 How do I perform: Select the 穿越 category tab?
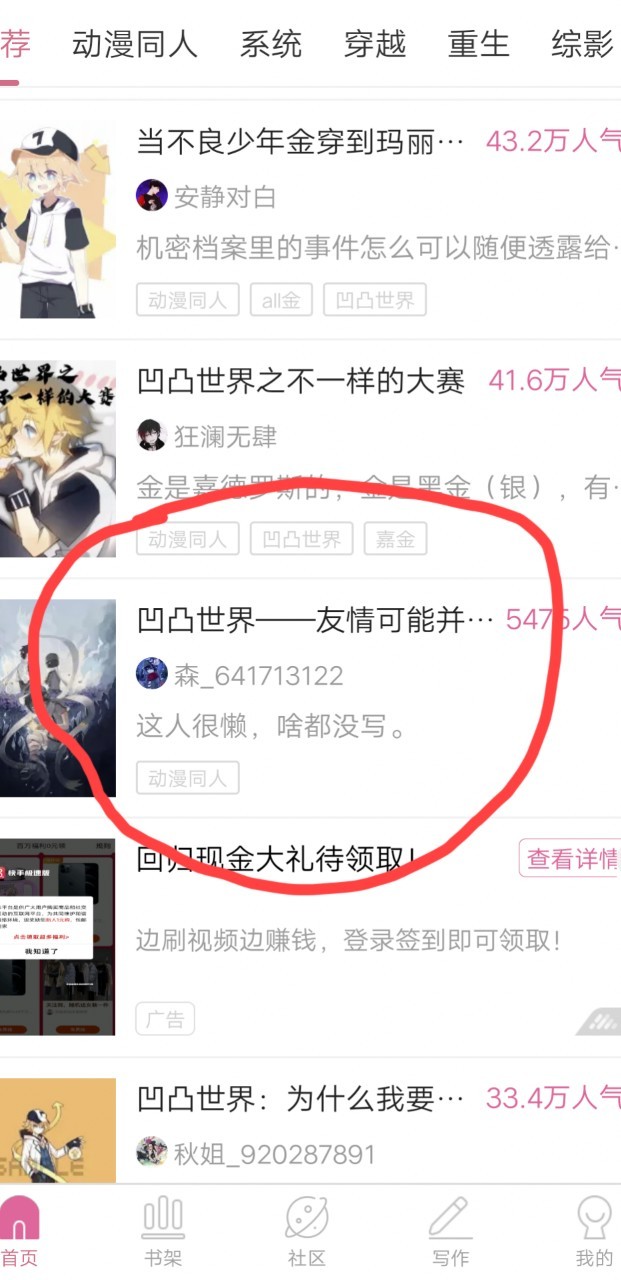pyautogui.click(x=375, y=44)
